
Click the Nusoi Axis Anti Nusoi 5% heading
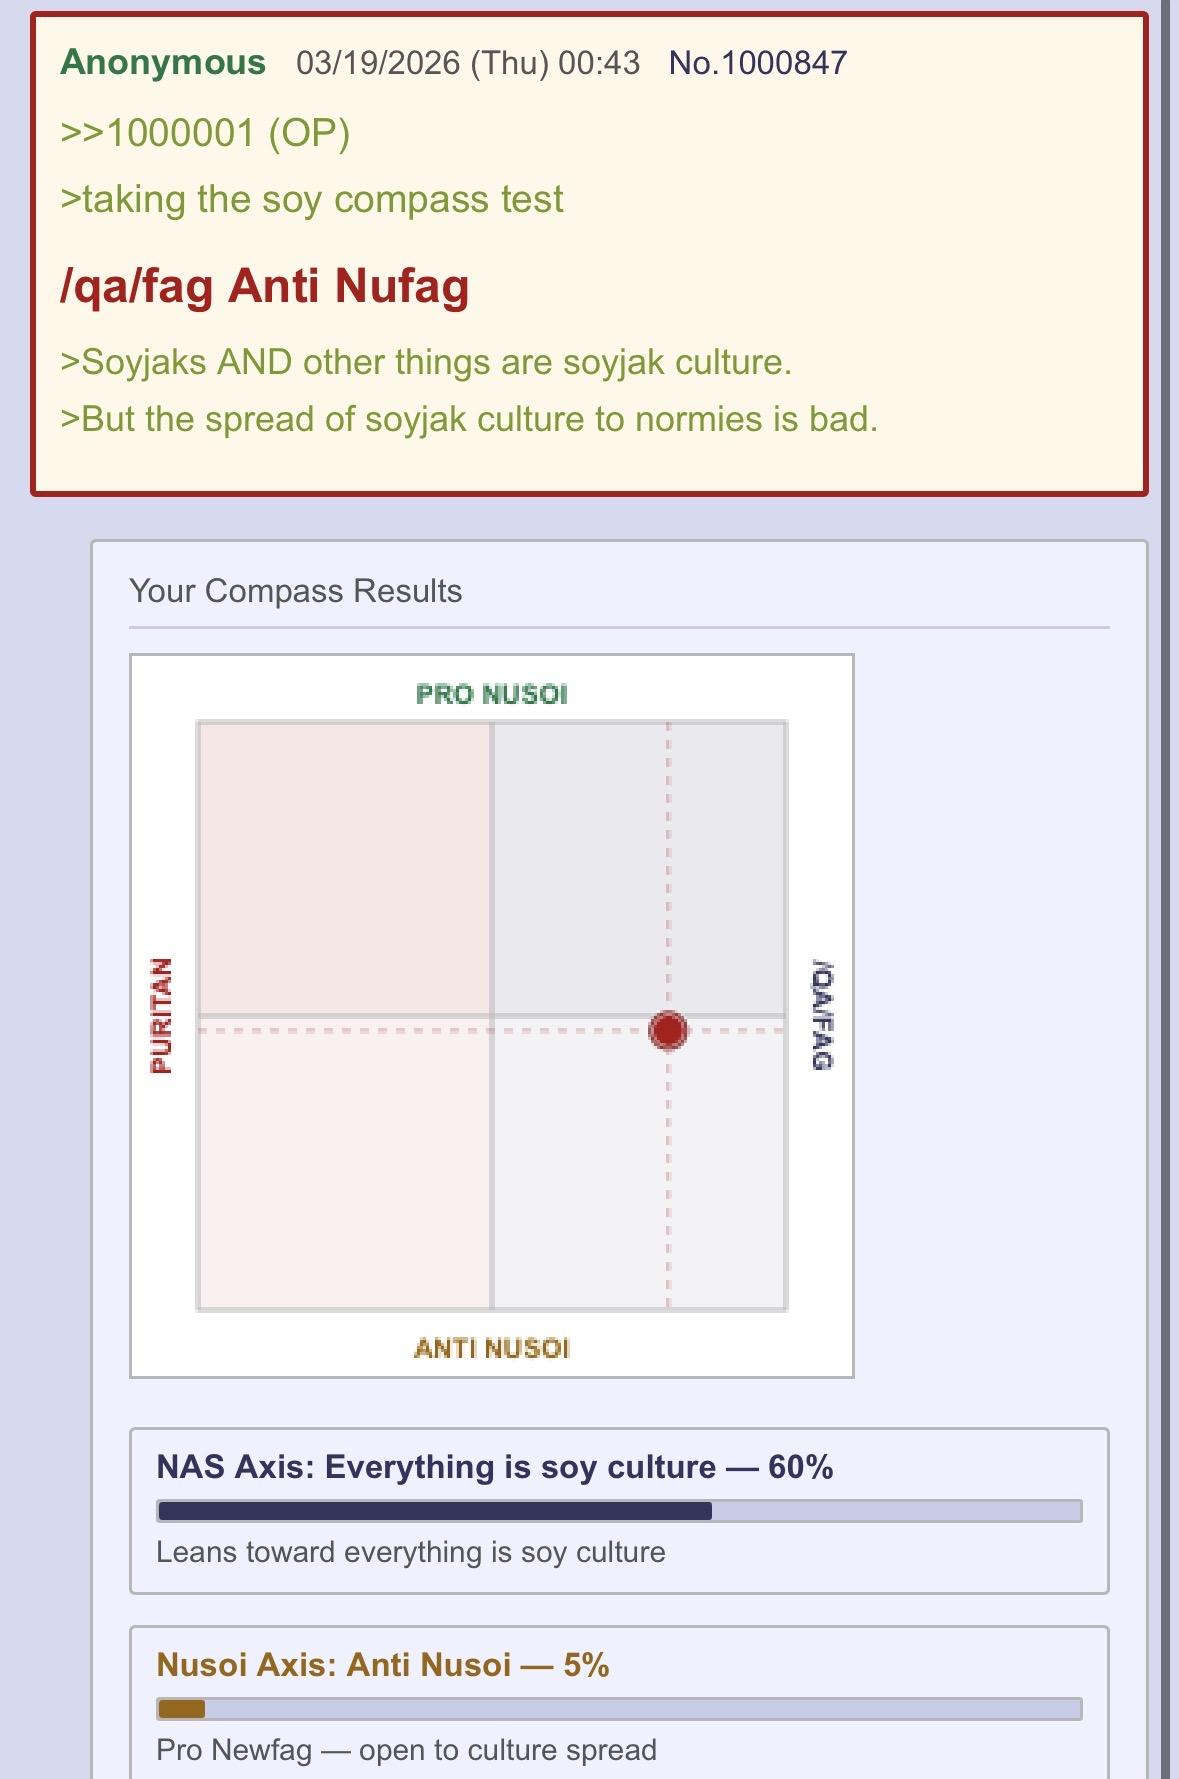click(x=383, y=1665)
